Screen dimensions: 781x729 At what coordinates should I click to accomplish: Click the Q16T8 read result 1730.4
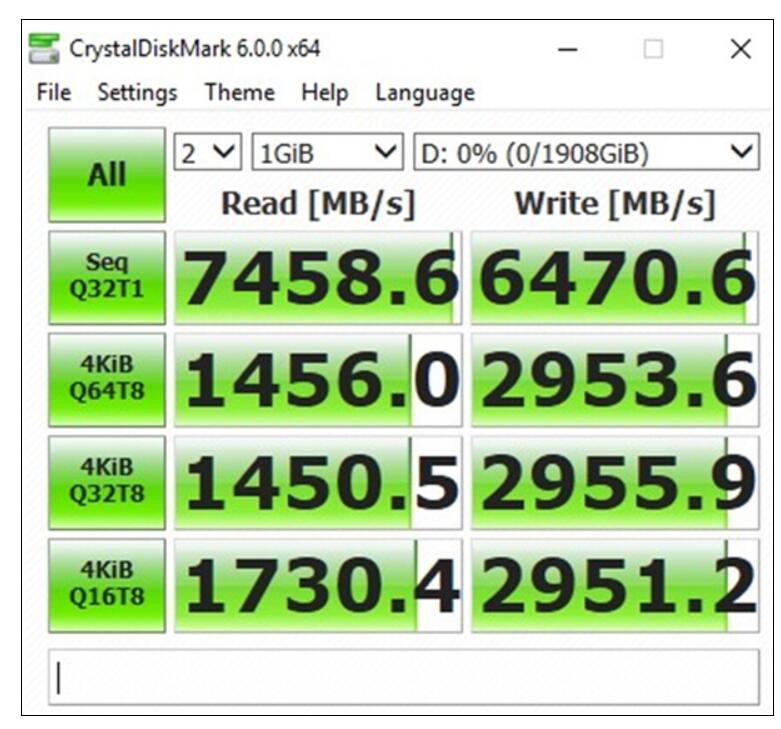(x=318, y=586)
